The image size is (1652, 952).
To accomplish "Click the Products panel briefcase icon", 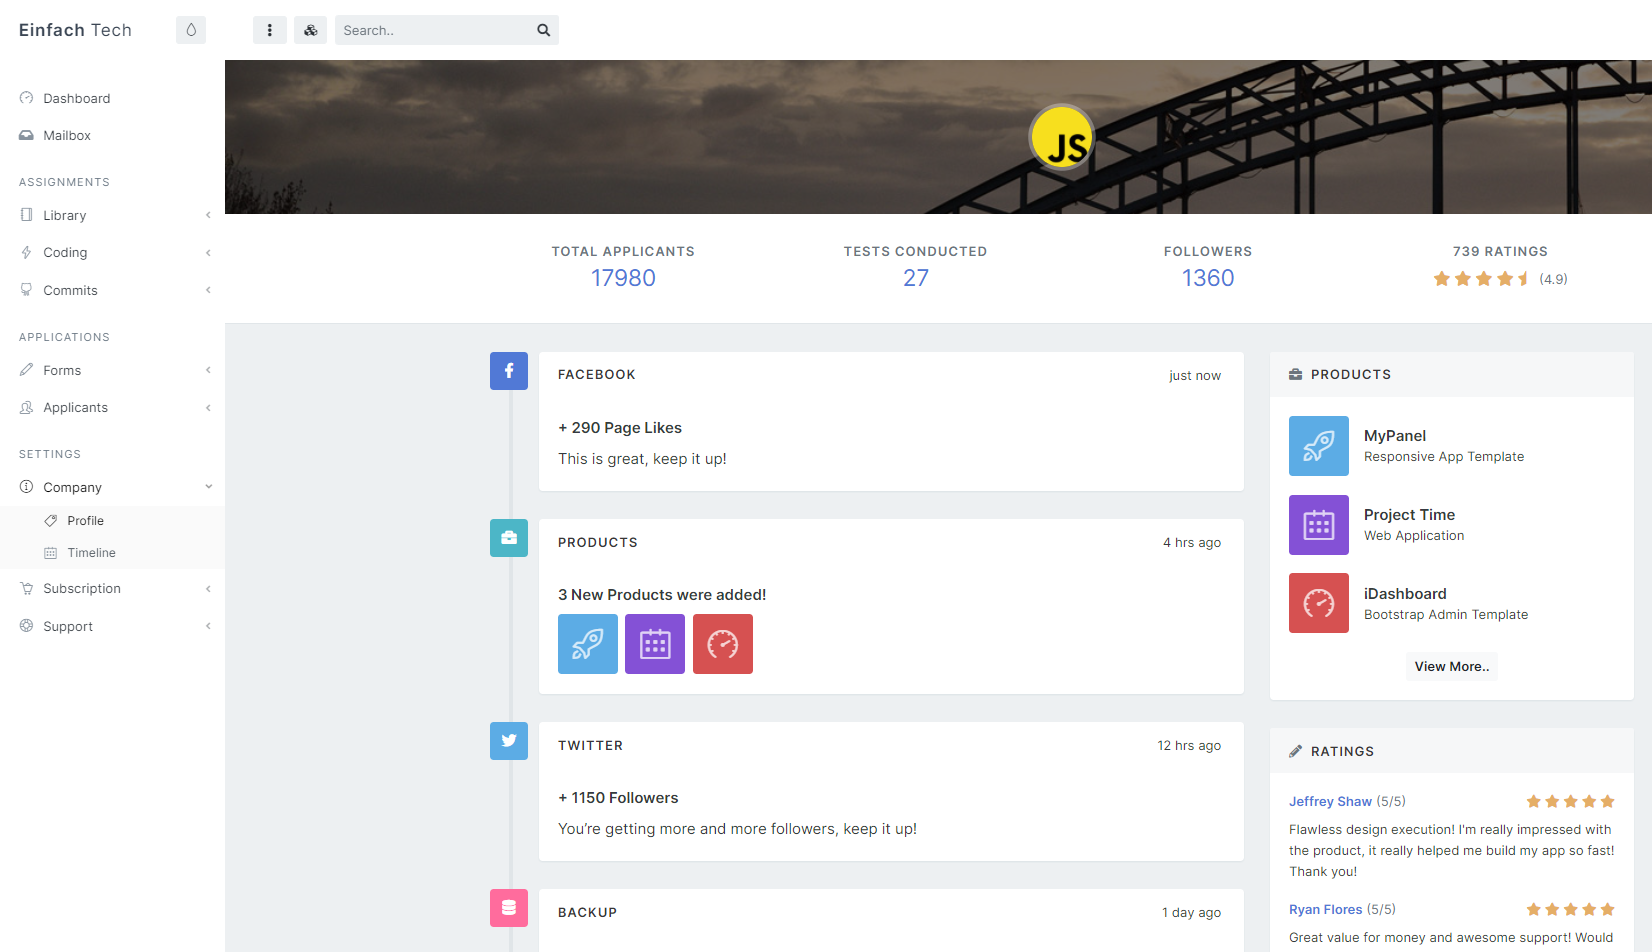I will click(1296, 374).
